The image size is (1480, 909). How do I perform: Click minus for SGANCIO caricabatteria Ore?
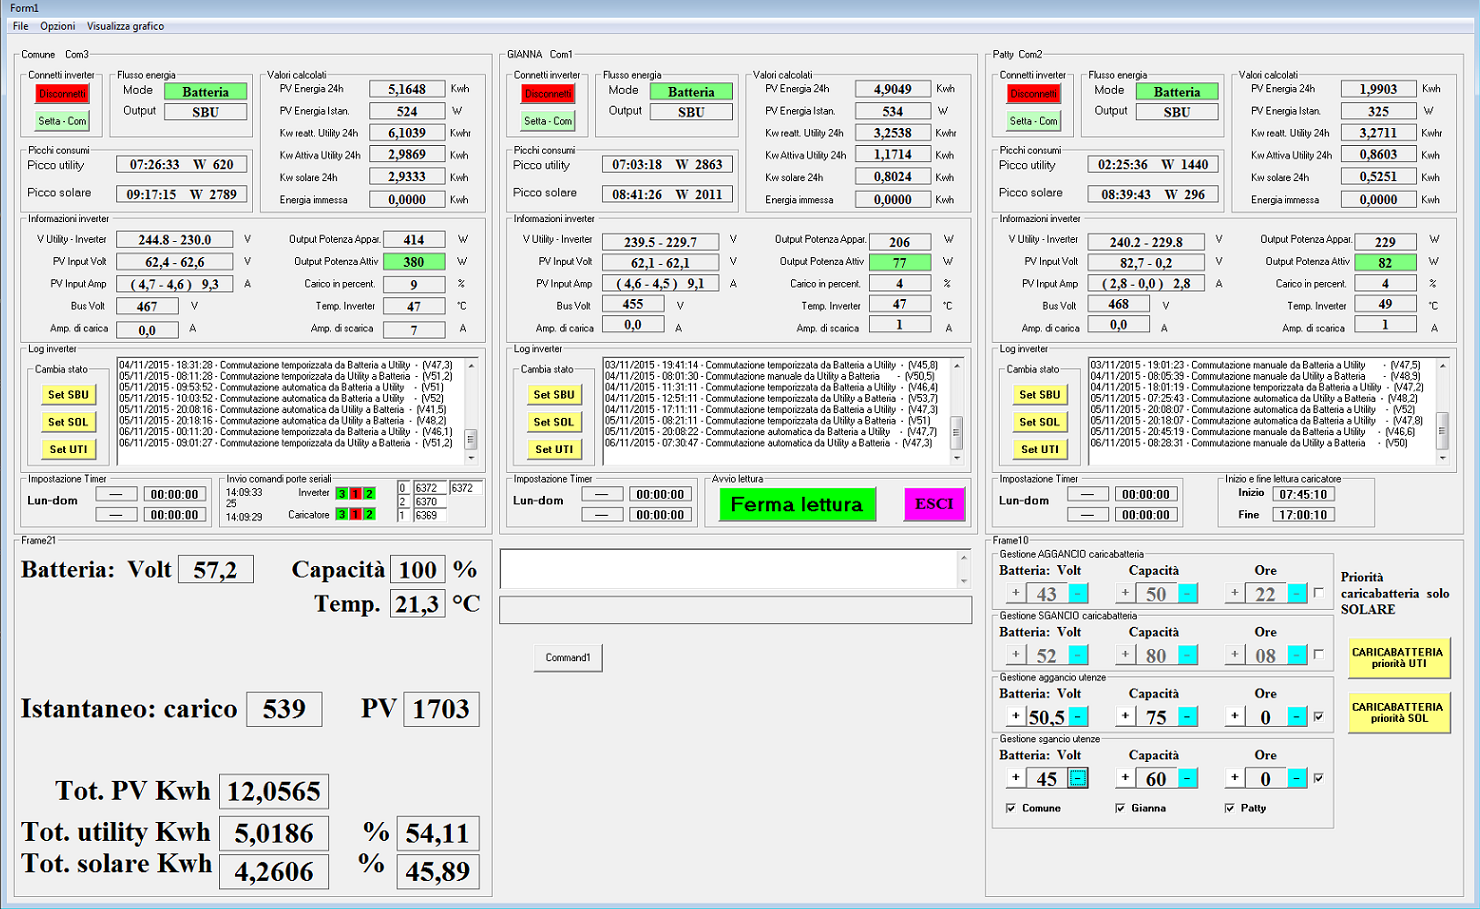point(1297,655)
